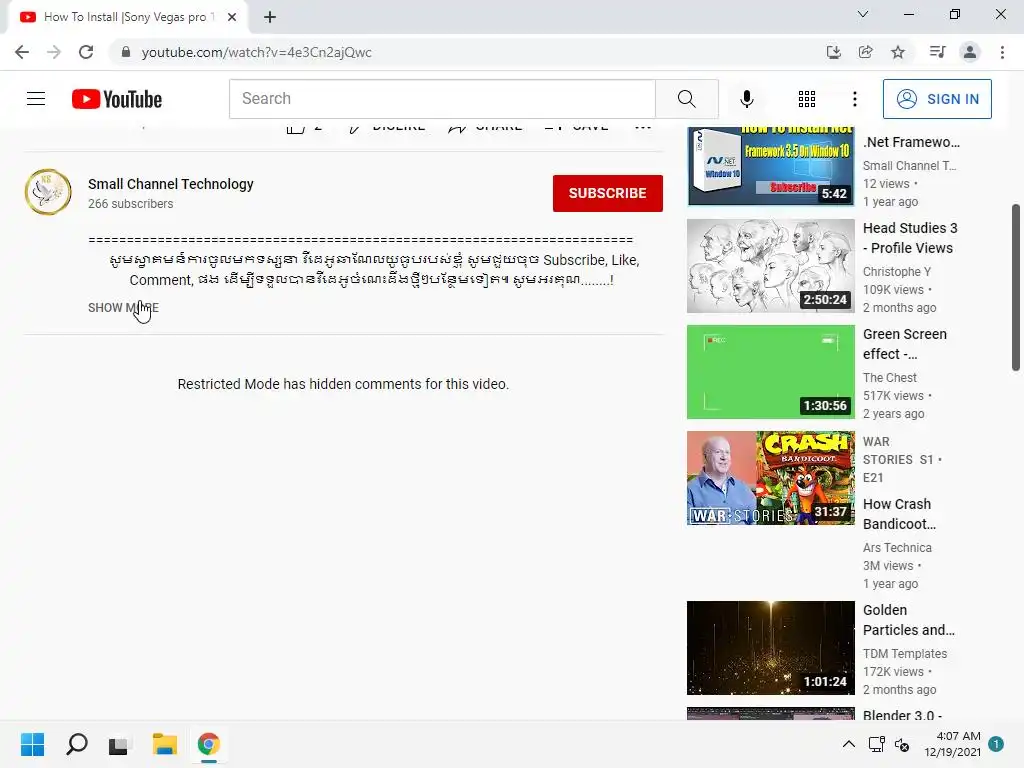Open Golden Particles video thumbnail
This screenshot has height=768, width=1024.
(771, 648)
